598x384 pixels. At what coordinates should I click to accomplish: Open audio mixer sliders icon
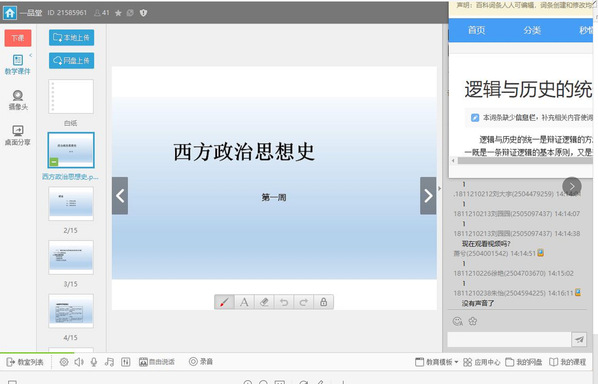point(125,362)
